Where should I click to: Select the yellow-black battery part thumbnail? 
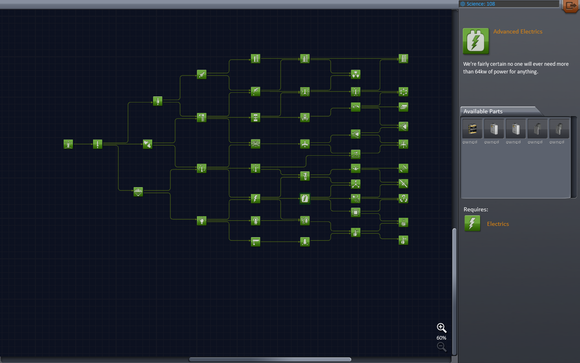point(472,129)
